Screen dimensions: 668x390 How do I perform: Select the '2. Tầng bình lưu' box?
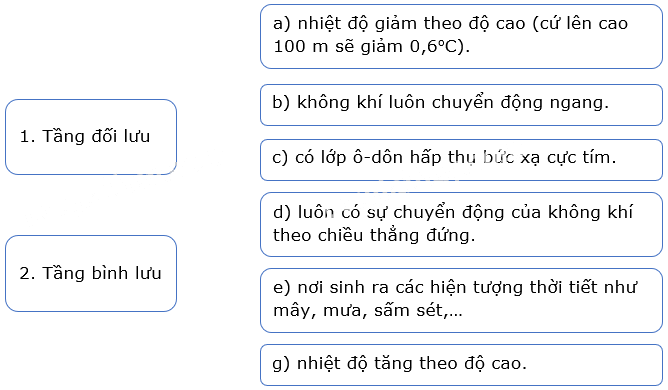click(91, 273)
